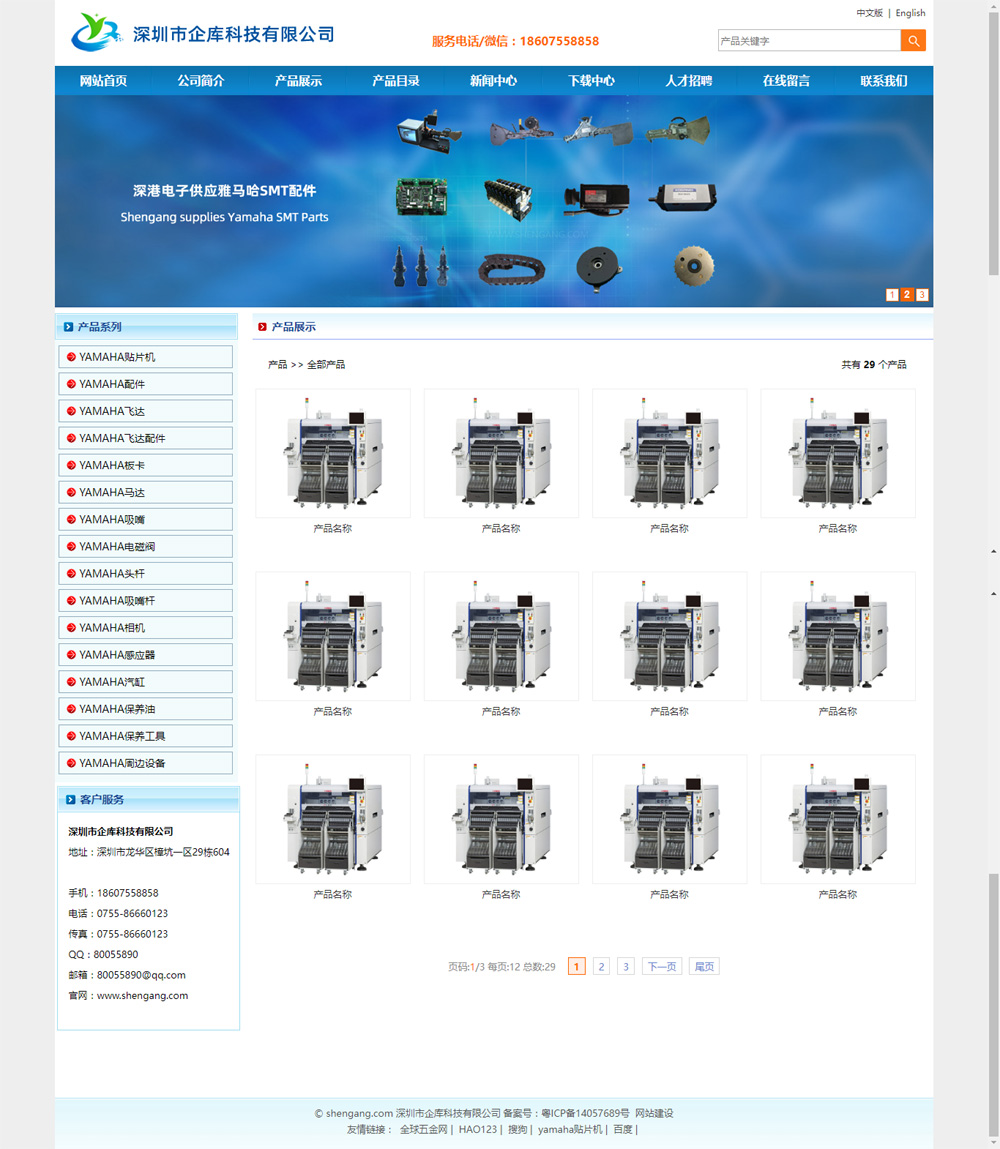The height and width of the screenshot is (1149, 1000).
Task: Open 人才招聘 in the navigation bar
Action: coord(689,81)
